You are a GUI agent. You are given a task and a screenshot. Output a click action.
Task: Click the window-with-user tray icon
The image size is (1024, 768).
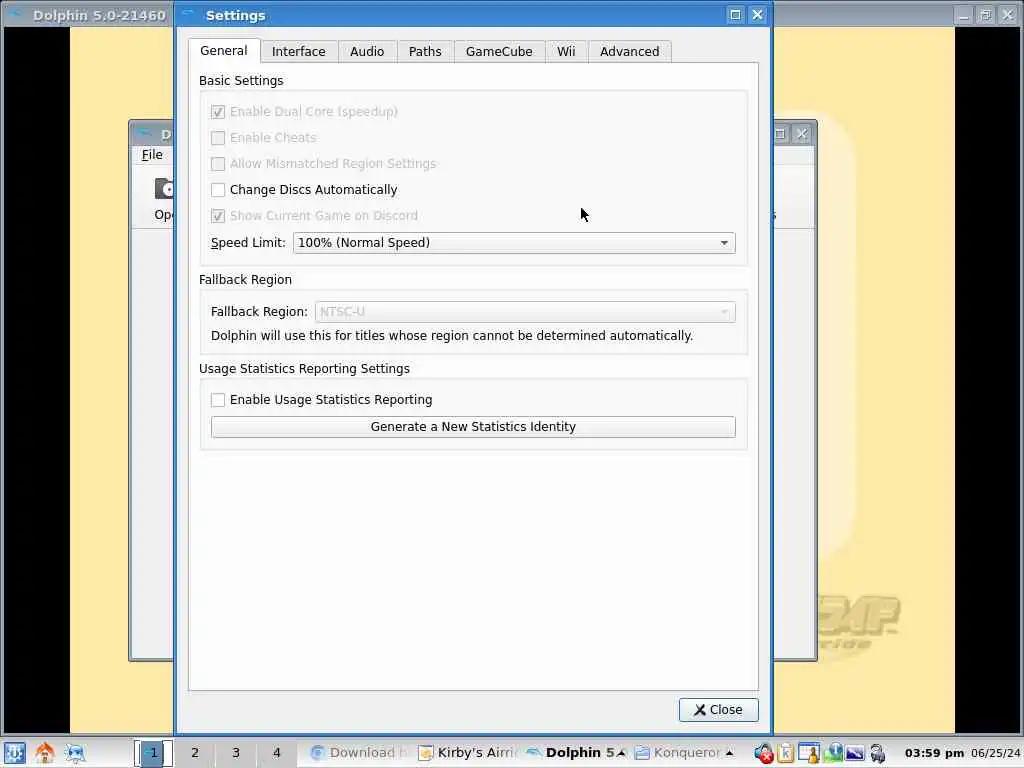[x=808, y=753]
